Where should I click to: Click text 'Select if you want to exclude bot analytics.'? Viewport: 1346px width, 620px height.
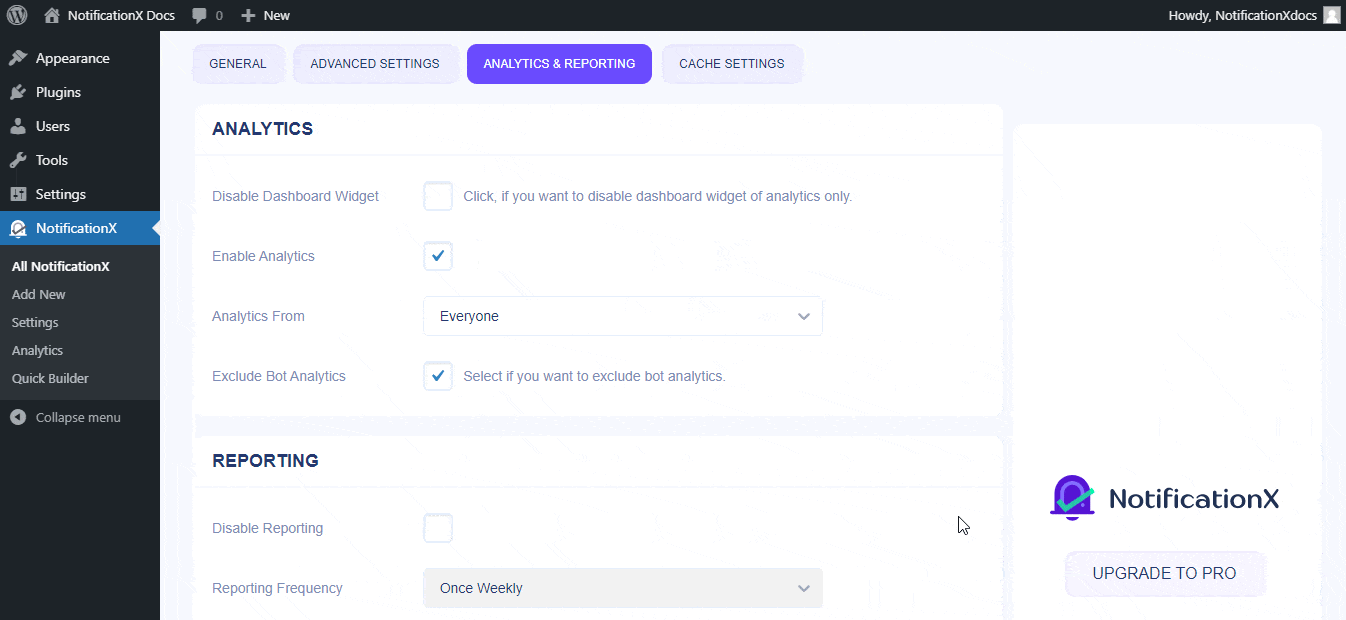(595, 376)
